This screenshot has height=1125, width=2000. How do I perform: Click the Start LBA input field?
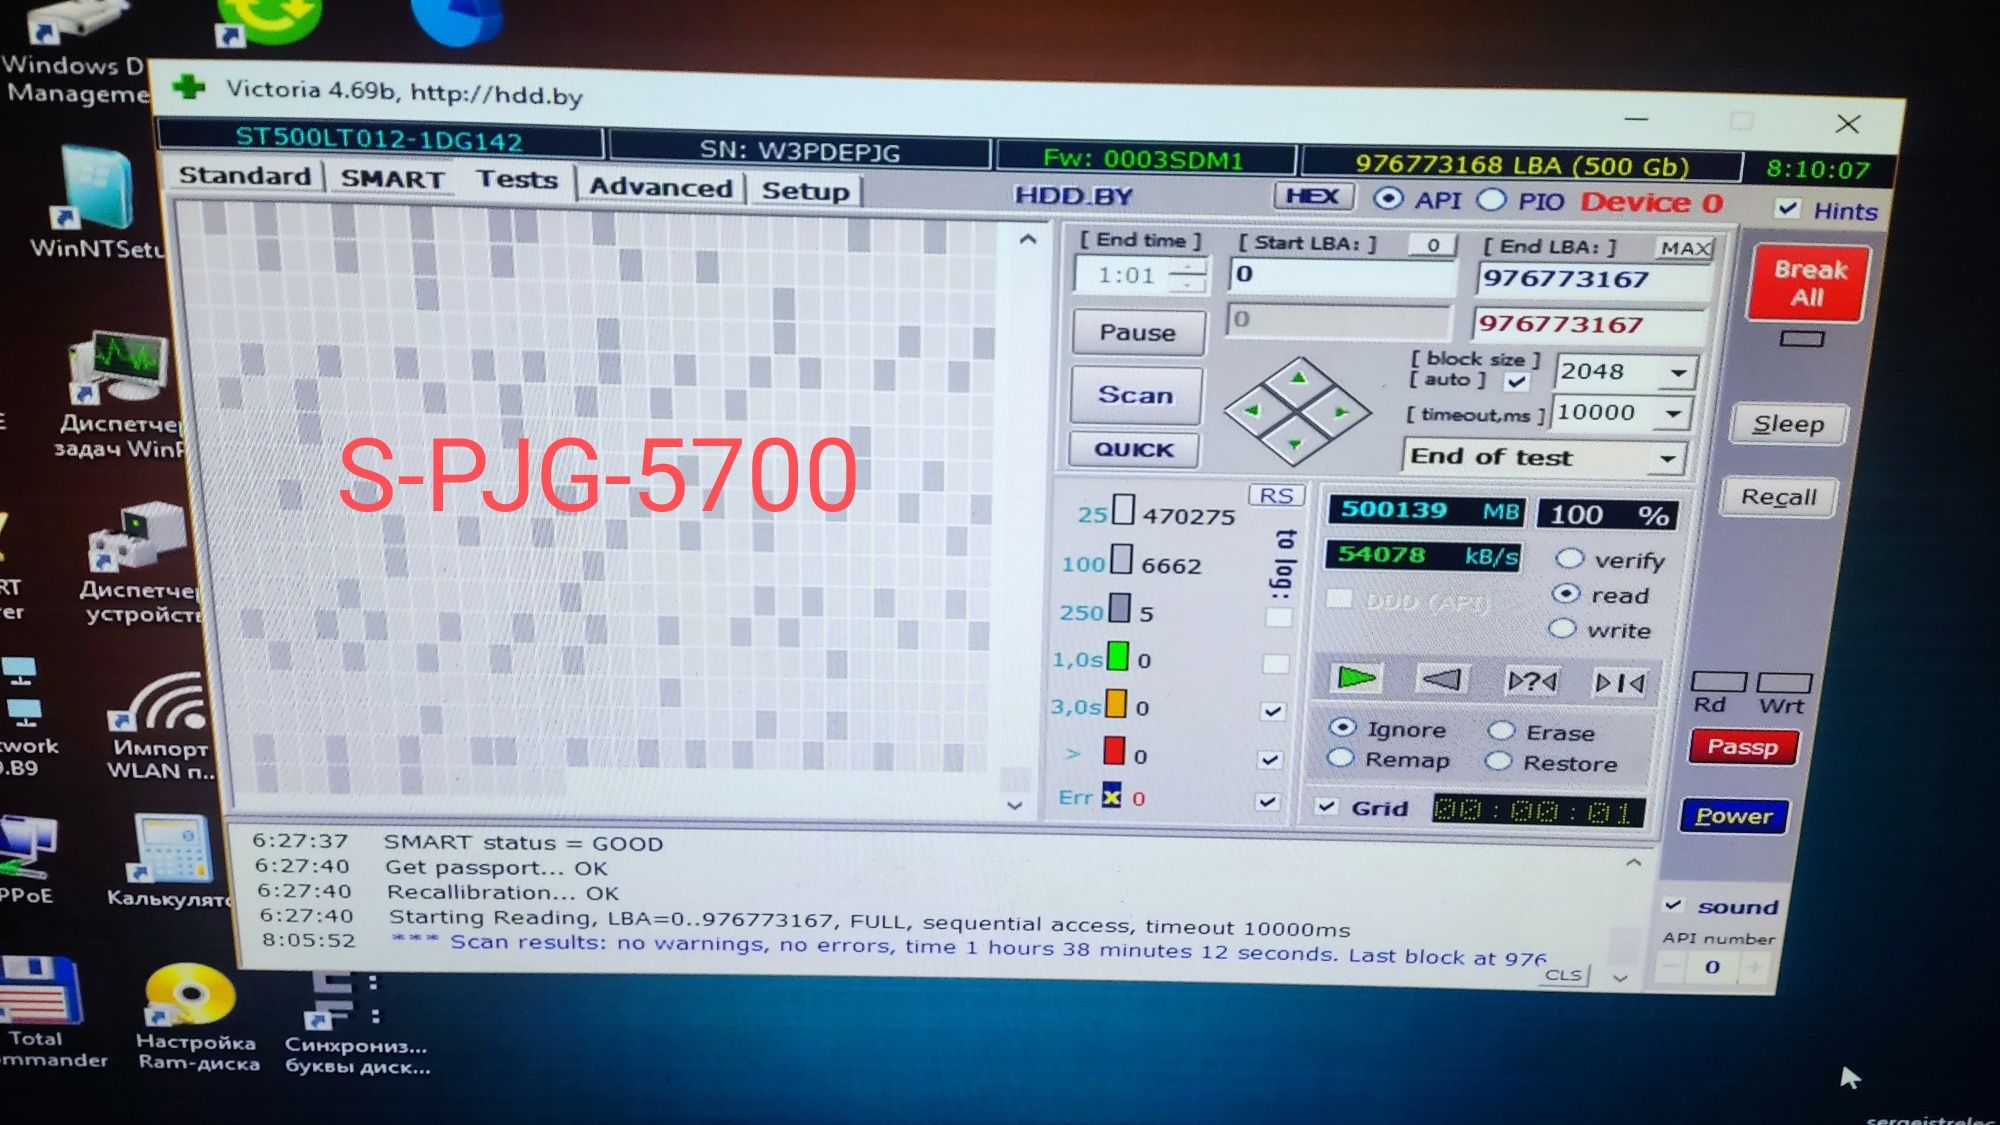(x=1343, y=275)
